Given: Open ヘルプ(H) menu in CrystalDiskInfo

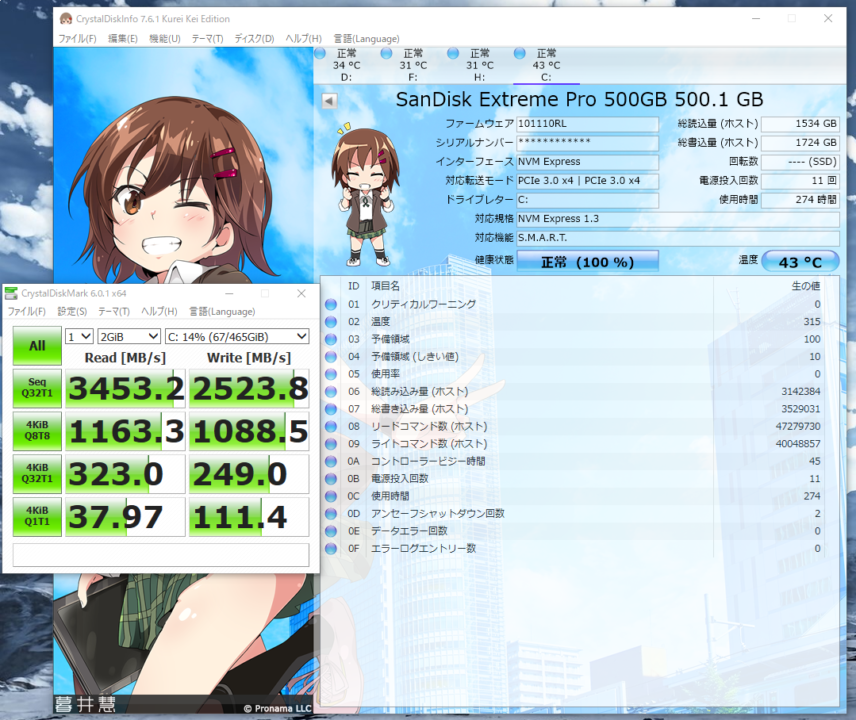Looking at the screenshot, I should [x=304, y=39].
